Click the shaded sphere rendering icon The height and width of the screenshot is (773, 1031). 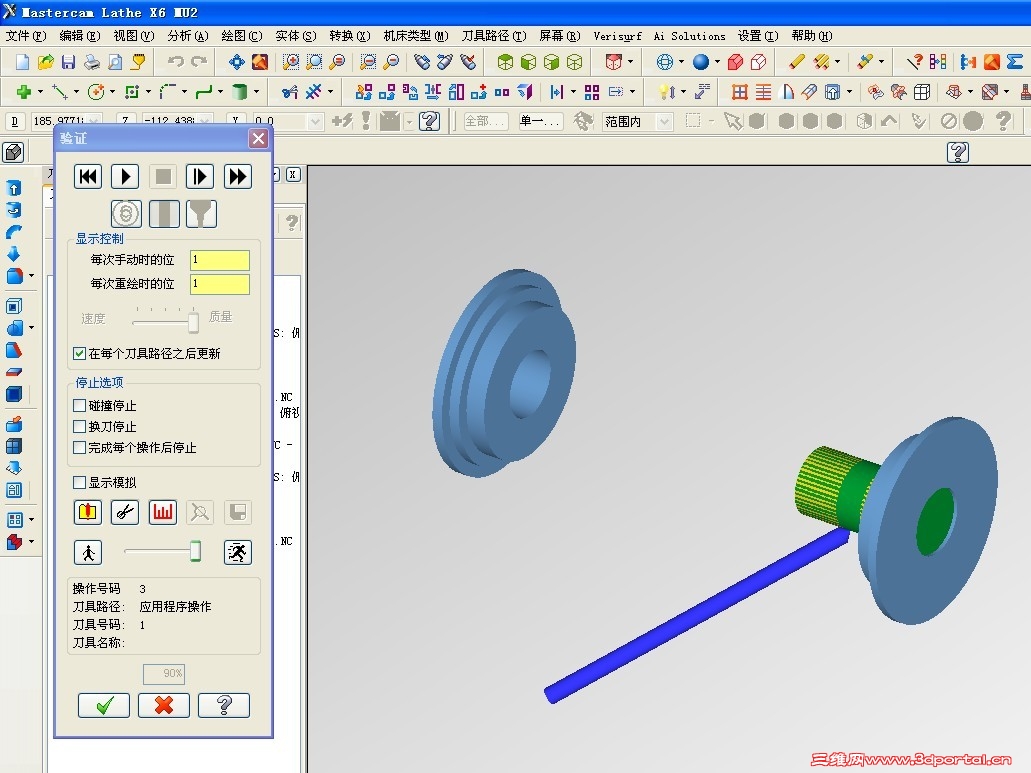point(701,62)
